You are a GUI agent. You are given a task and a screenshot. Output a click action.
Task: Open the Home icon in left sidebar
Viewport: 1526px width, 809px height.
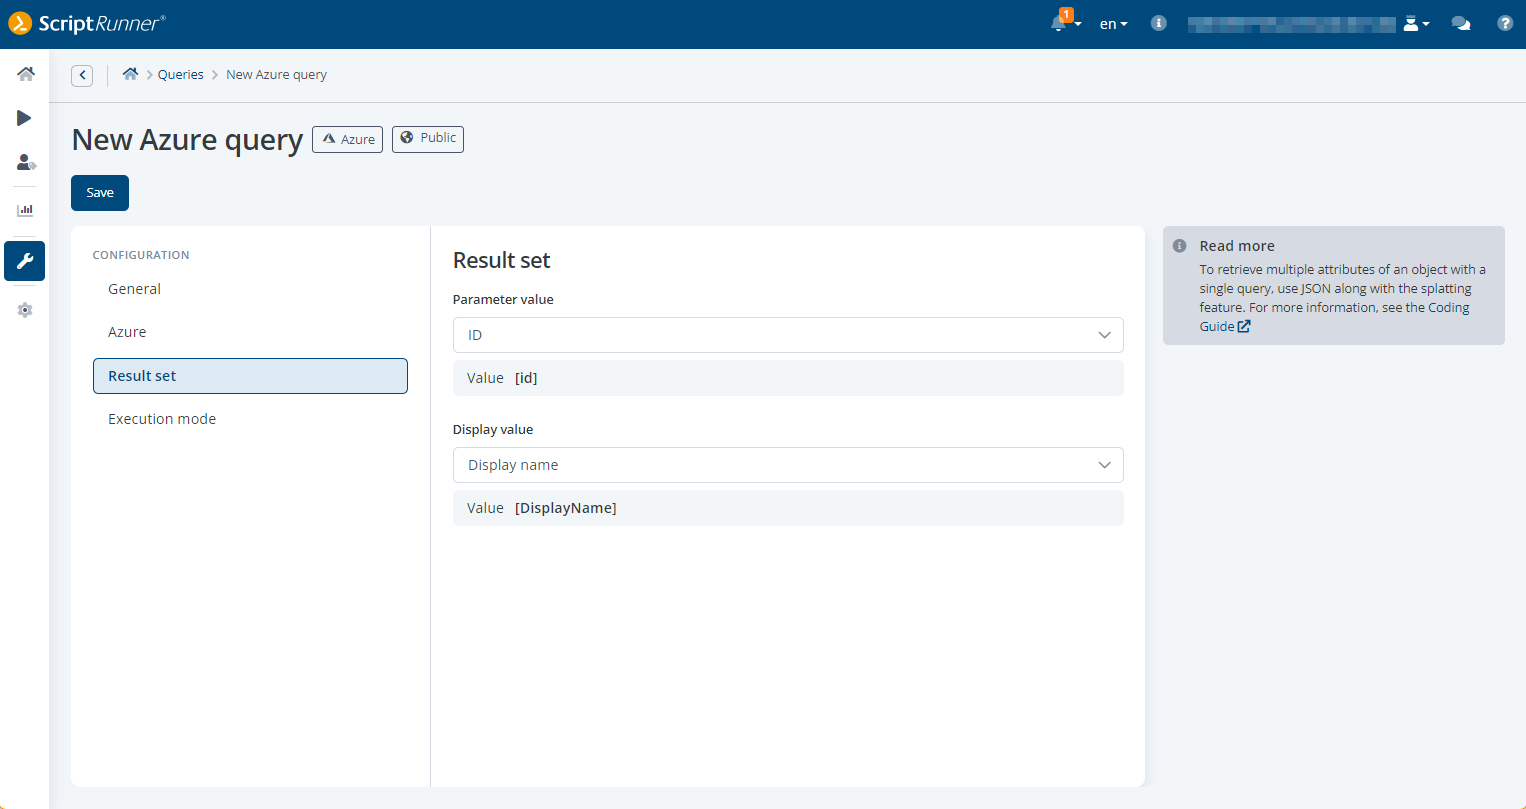pyautogui.click(x=25, y=74)
